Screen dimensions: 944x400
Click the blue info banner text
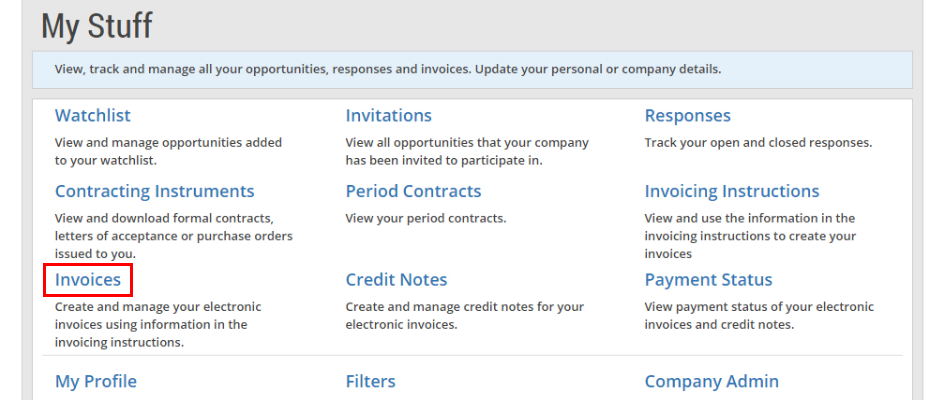[388, 69]
